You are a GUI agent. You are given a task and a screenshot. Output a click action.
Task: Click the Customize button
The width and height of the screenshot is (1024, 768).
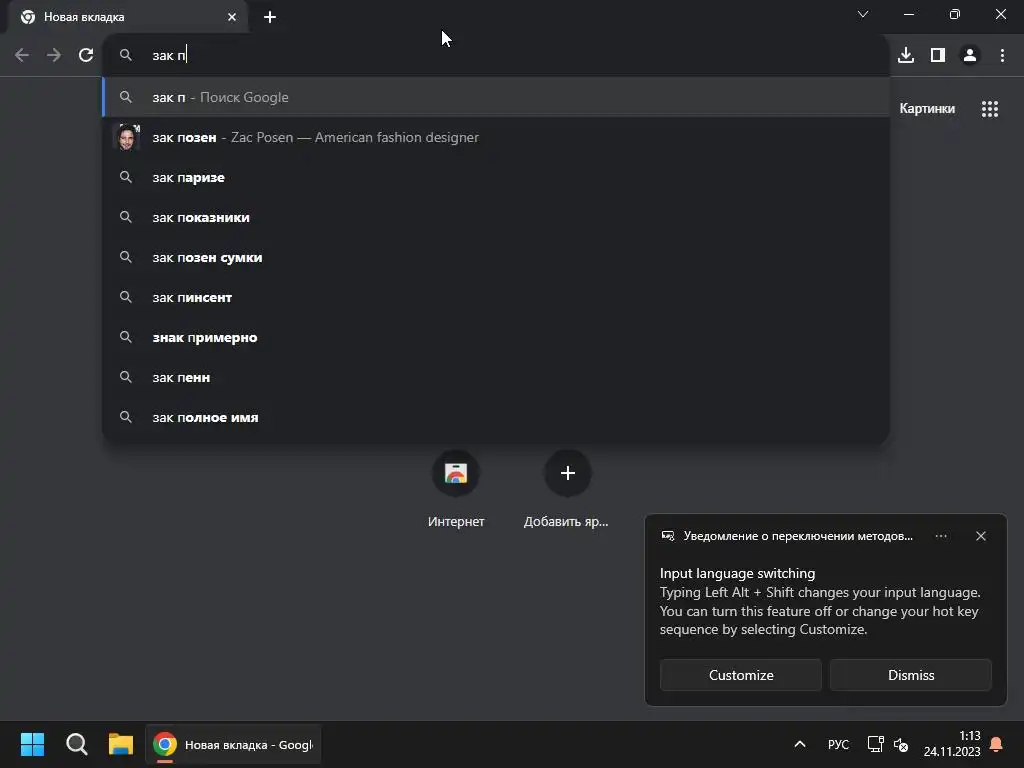(741, 675)
